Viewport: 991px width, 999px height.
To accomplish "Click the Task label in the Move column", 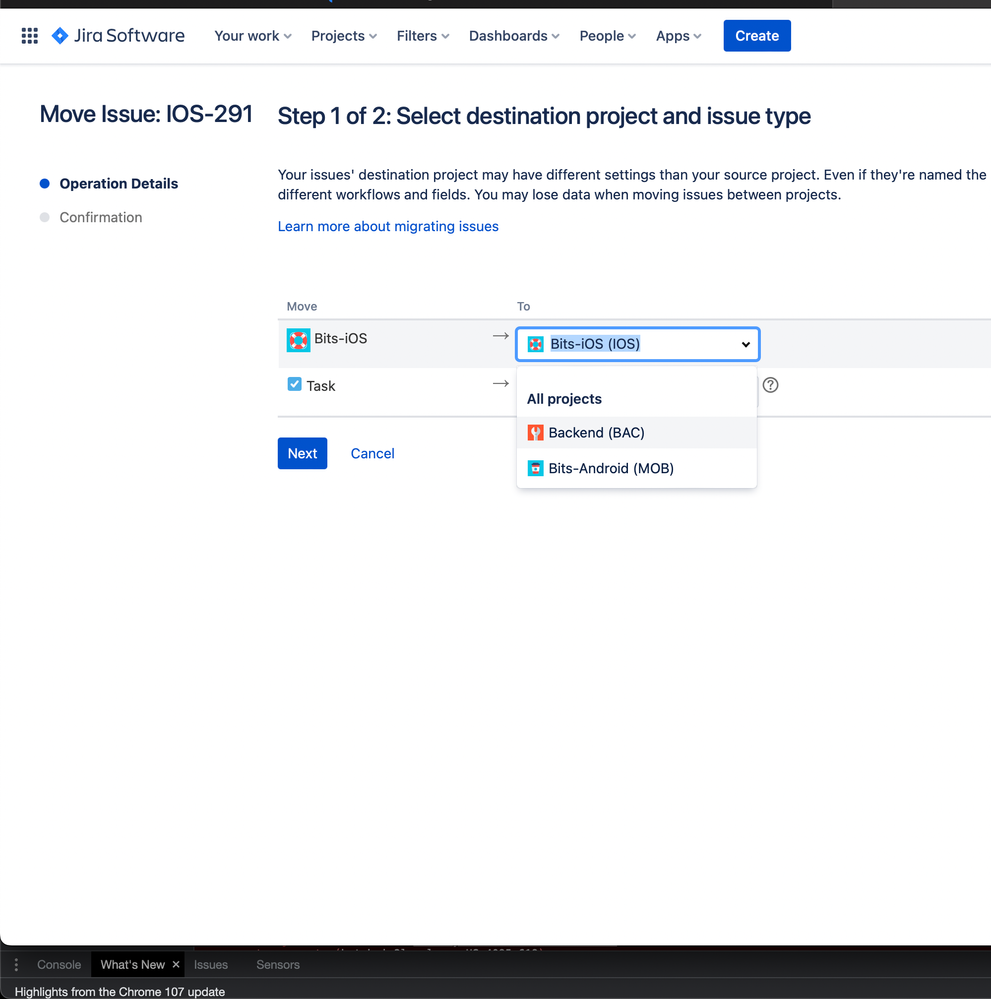I will tap(321, 386).
